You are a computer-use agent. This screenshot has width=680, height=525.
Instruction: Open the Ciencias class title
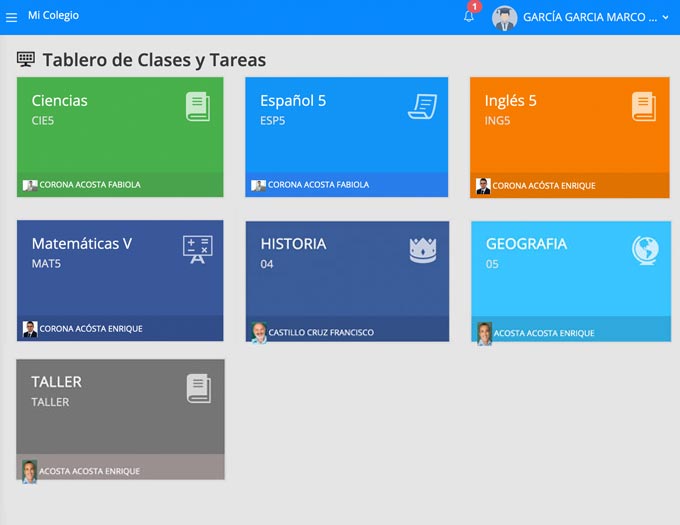(x=59, y=101)
